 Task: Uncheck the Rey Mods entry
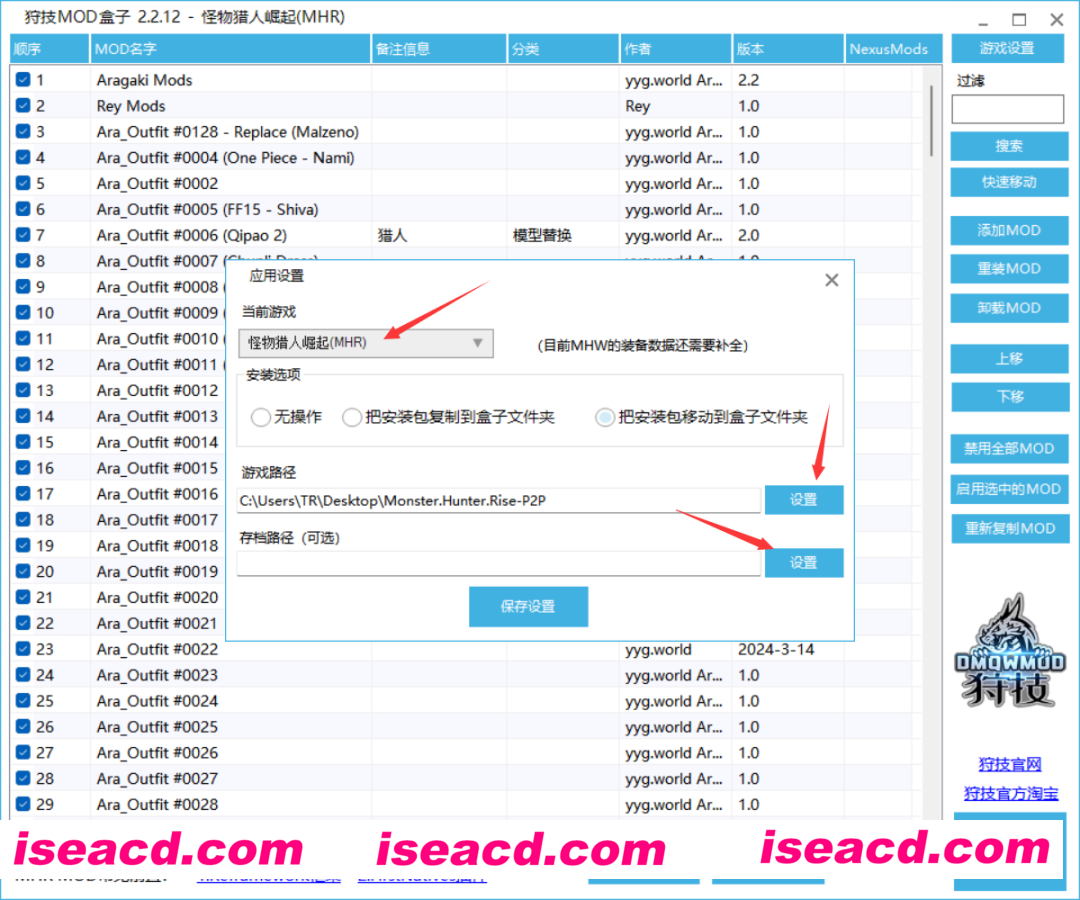pyautogui.click(x=22, y=106)
